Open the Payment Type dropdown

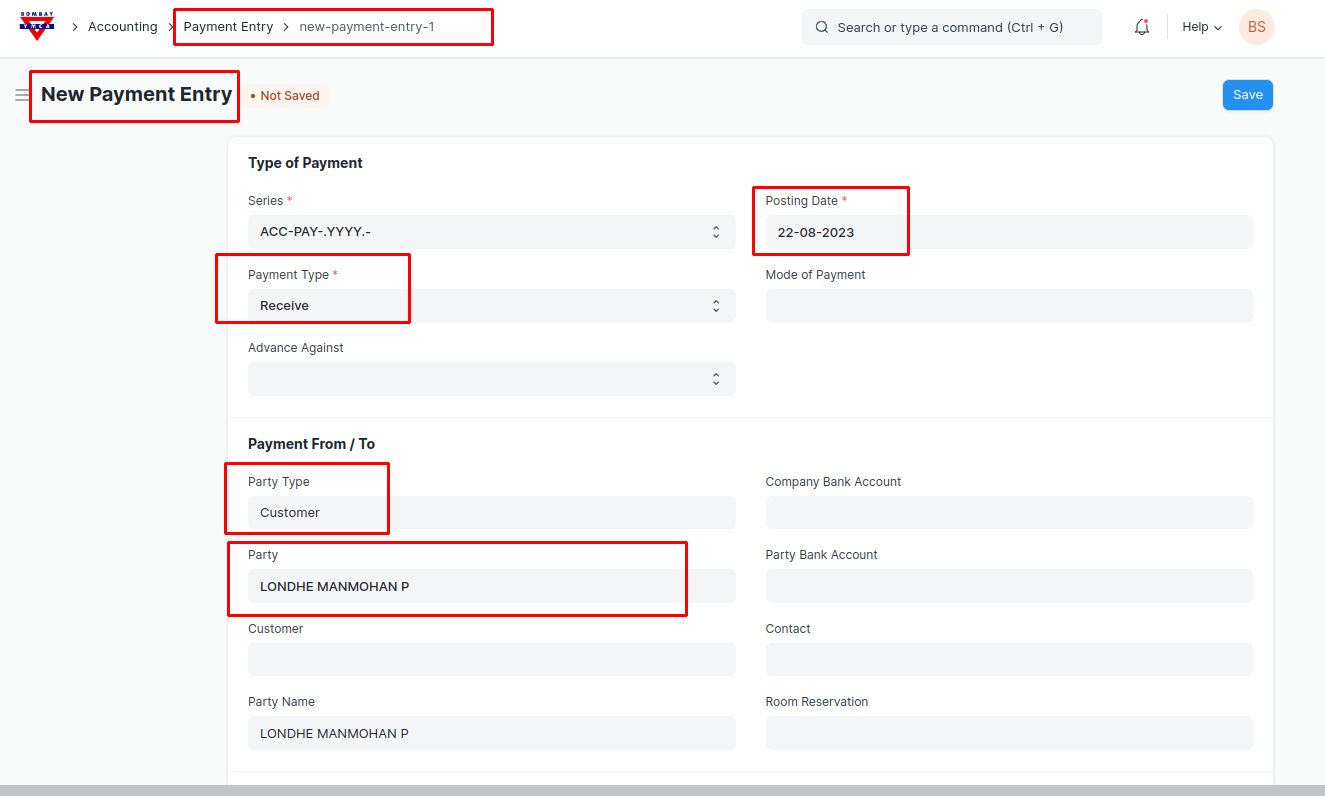point(490,306)
